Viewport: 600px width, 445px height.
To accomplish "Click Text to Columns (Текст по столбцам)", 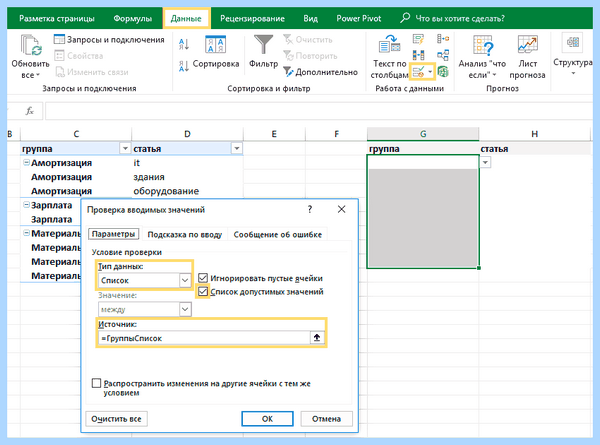I will 389,57.
